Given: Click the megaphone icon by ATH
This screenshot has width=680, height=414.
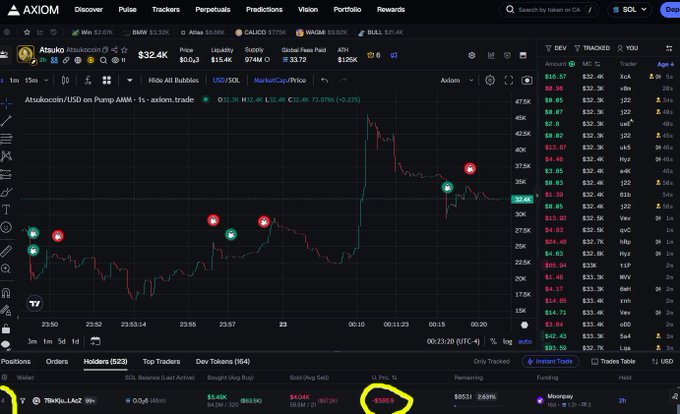Looking at the screenshot, I should (394, 55).
